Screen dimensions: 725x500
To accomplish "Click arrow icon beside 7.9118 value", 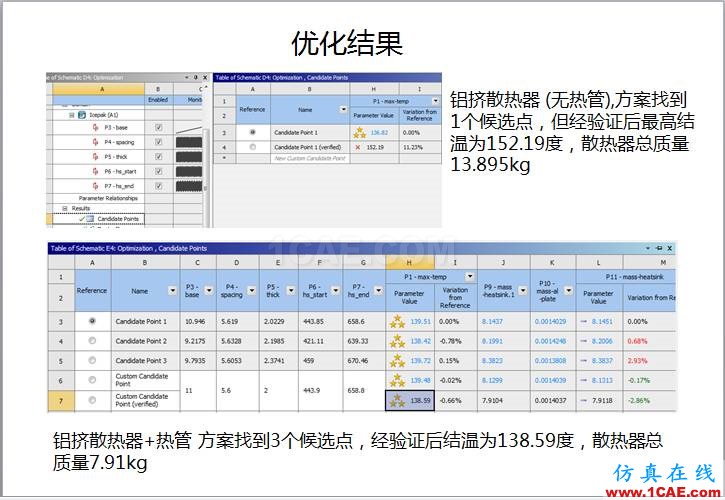I will point(584,401).
